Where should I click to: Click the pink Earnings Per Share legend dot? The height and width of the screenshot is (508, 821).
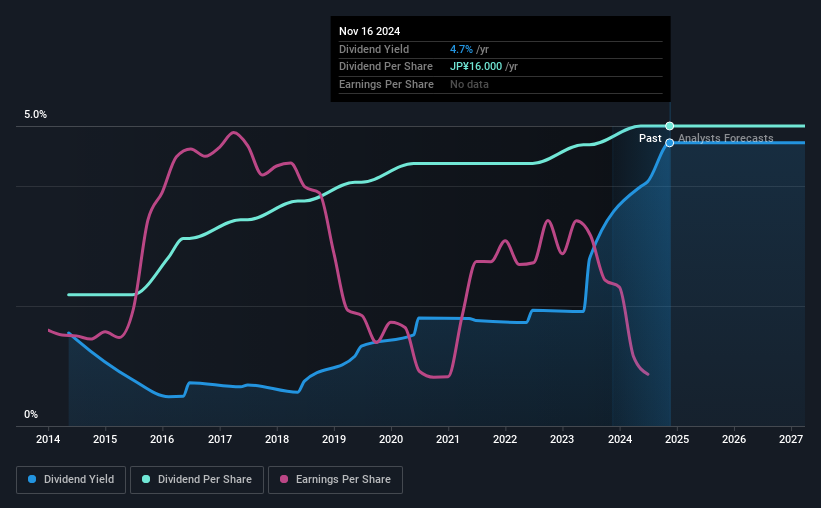(286, 480)
